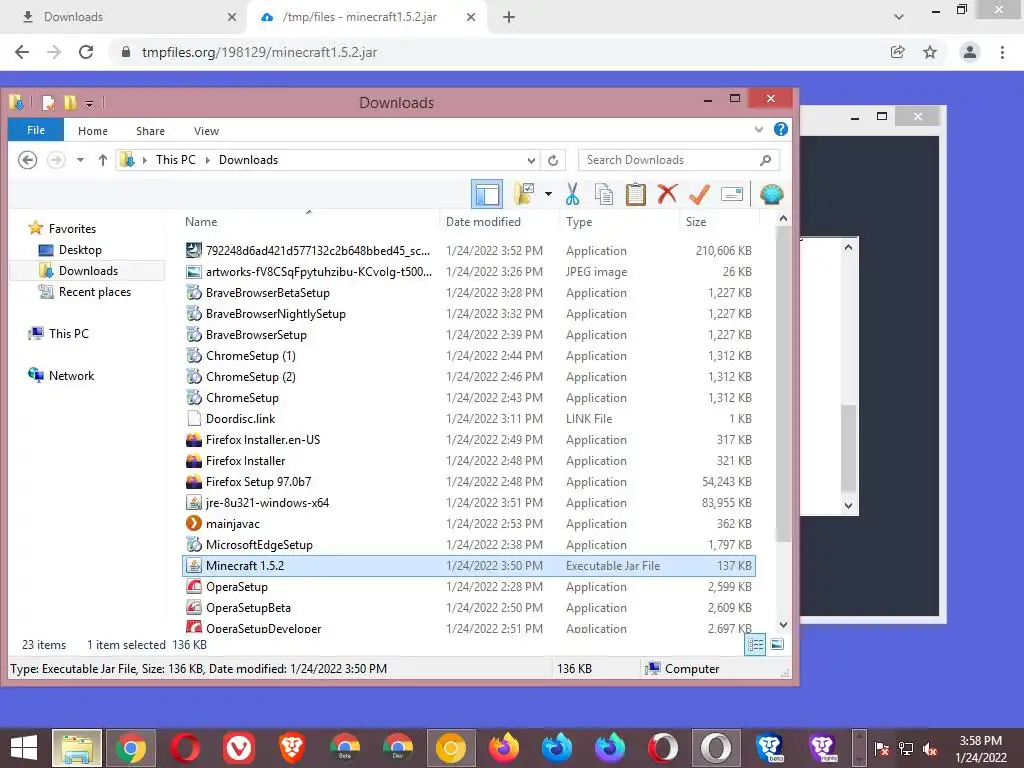The image size is (1024, 768).
Task: Reload the tmpfiles.org page
Action: tap(86, 52)
